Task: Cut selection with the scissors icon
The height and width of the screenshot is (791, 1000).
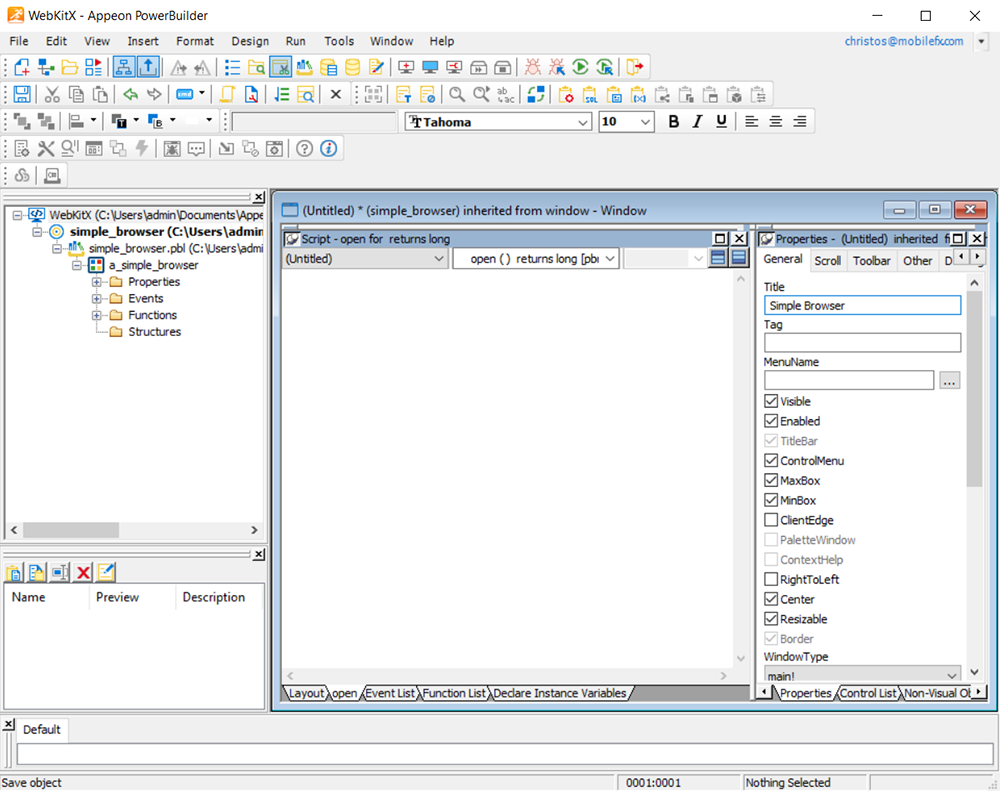Action: (x=52, y=95)
